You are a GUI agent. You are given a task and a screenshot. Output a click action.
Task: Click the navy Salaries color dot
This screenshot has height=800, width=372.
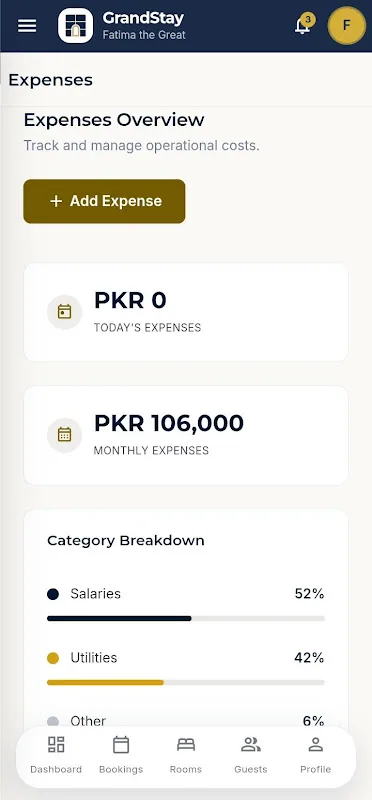point(53,594)
